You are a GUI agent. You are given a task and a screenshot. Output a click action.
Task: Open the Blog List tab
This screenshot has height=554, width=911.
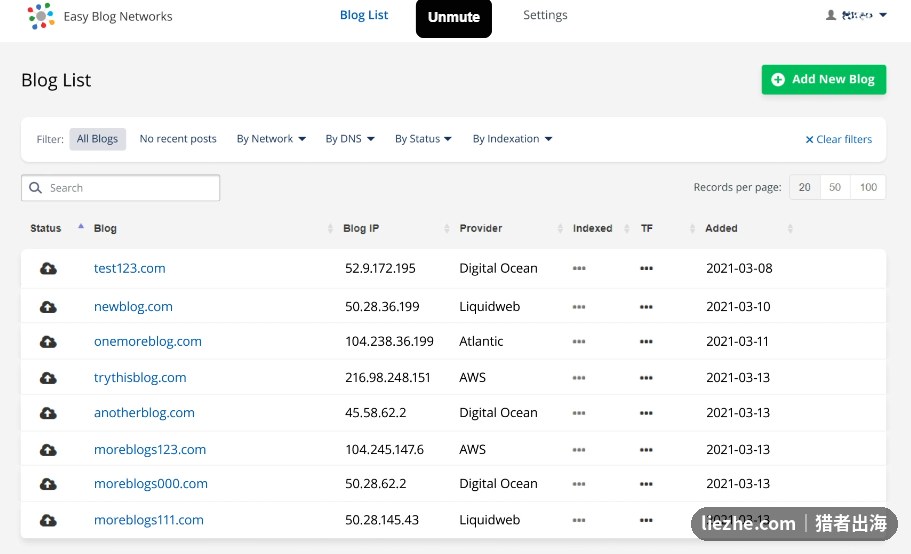(x=364, y=15)
